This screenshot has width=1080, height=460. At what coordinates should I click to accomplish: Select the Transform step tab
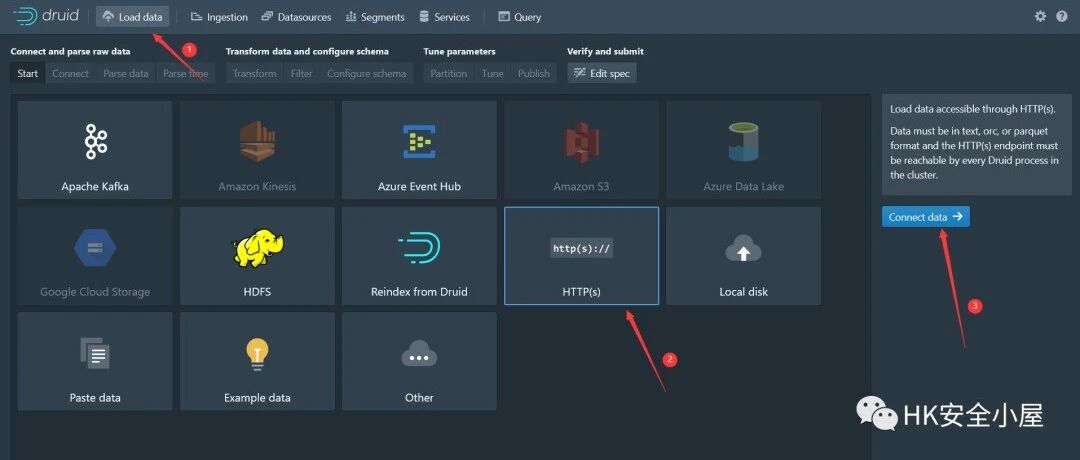pos(254,73)
